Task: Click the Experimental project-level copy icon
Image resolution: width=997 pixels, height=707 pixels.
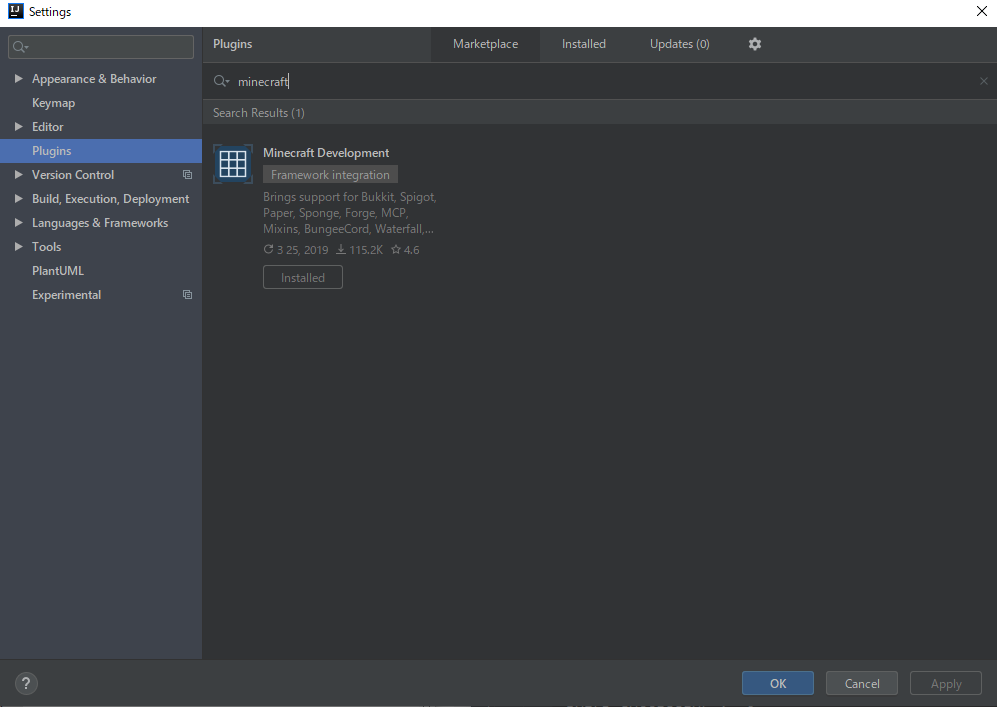Action: 188,295
